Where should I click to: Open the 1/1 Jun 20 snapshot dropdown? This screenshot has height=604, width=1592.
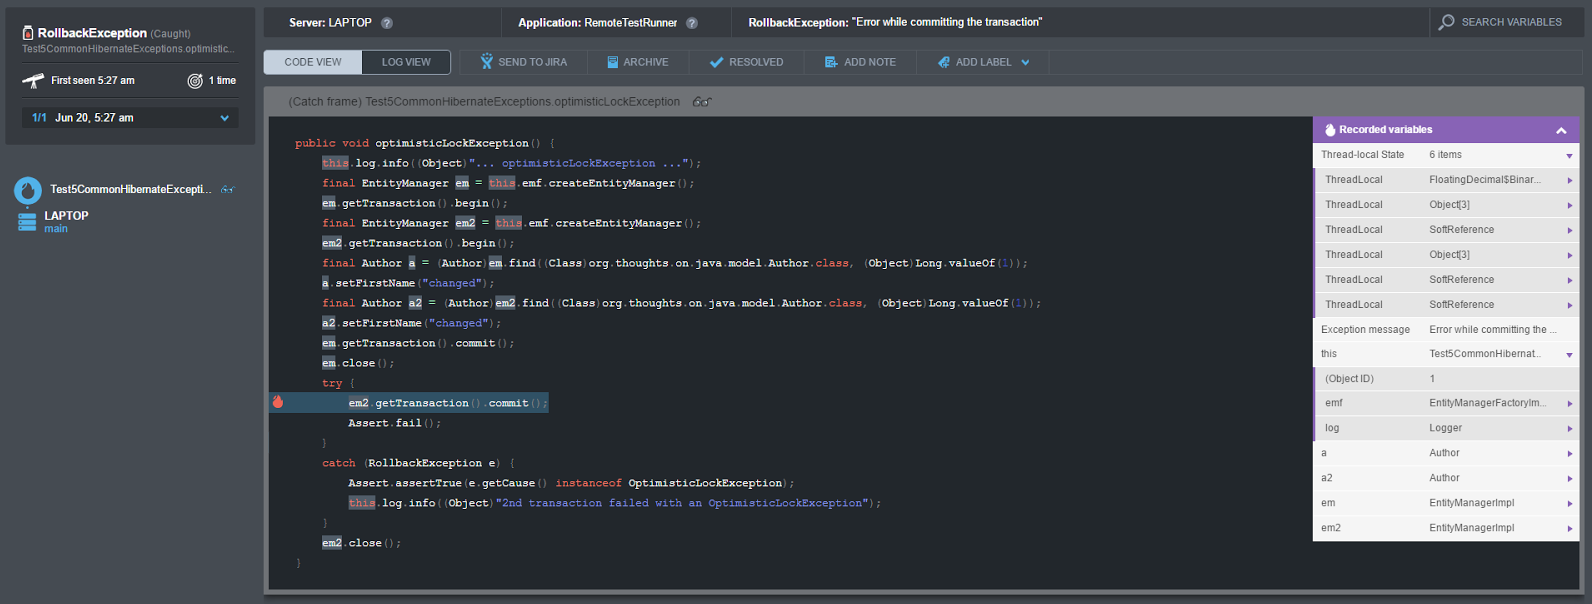(130, 118)
